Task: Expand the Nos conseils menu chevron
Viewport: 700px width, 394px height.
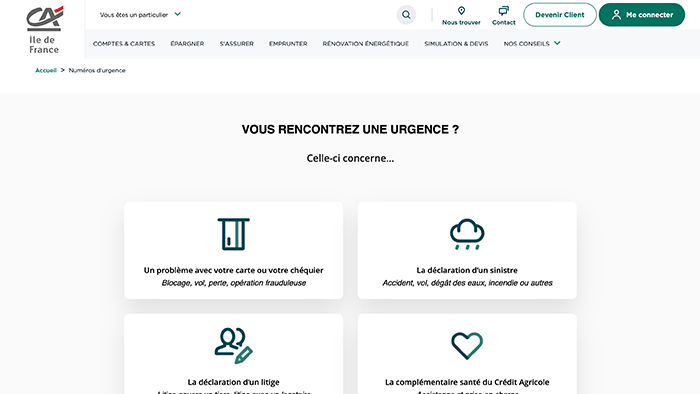Action: click(557, 43)
